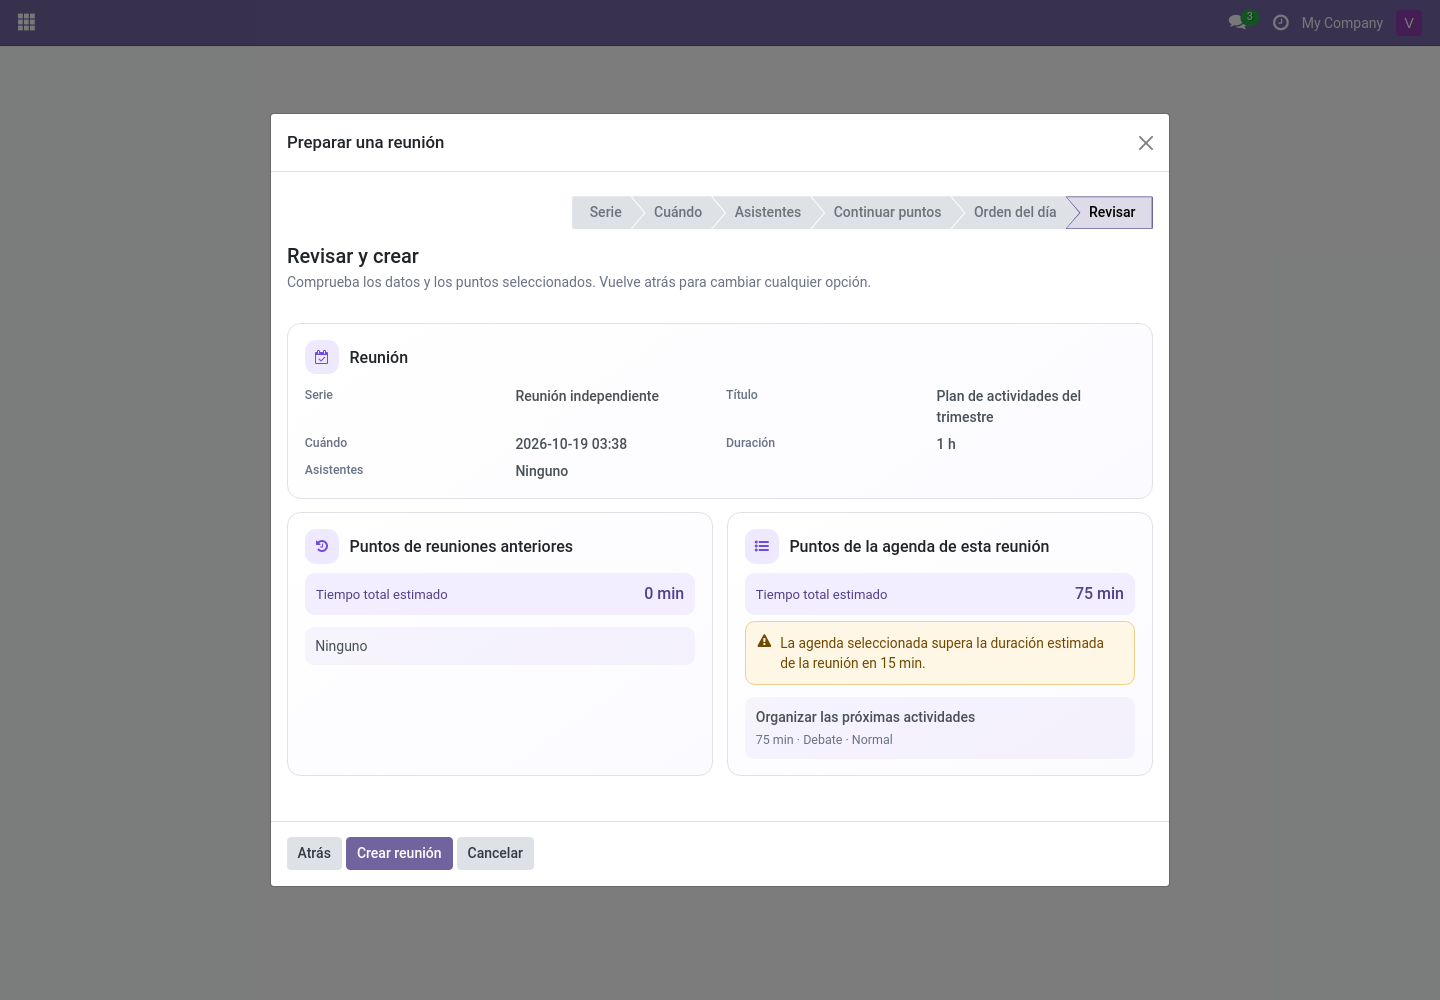Click the Ninguno row under previous meeting points
The image size is (1440, 1000).
500,646
